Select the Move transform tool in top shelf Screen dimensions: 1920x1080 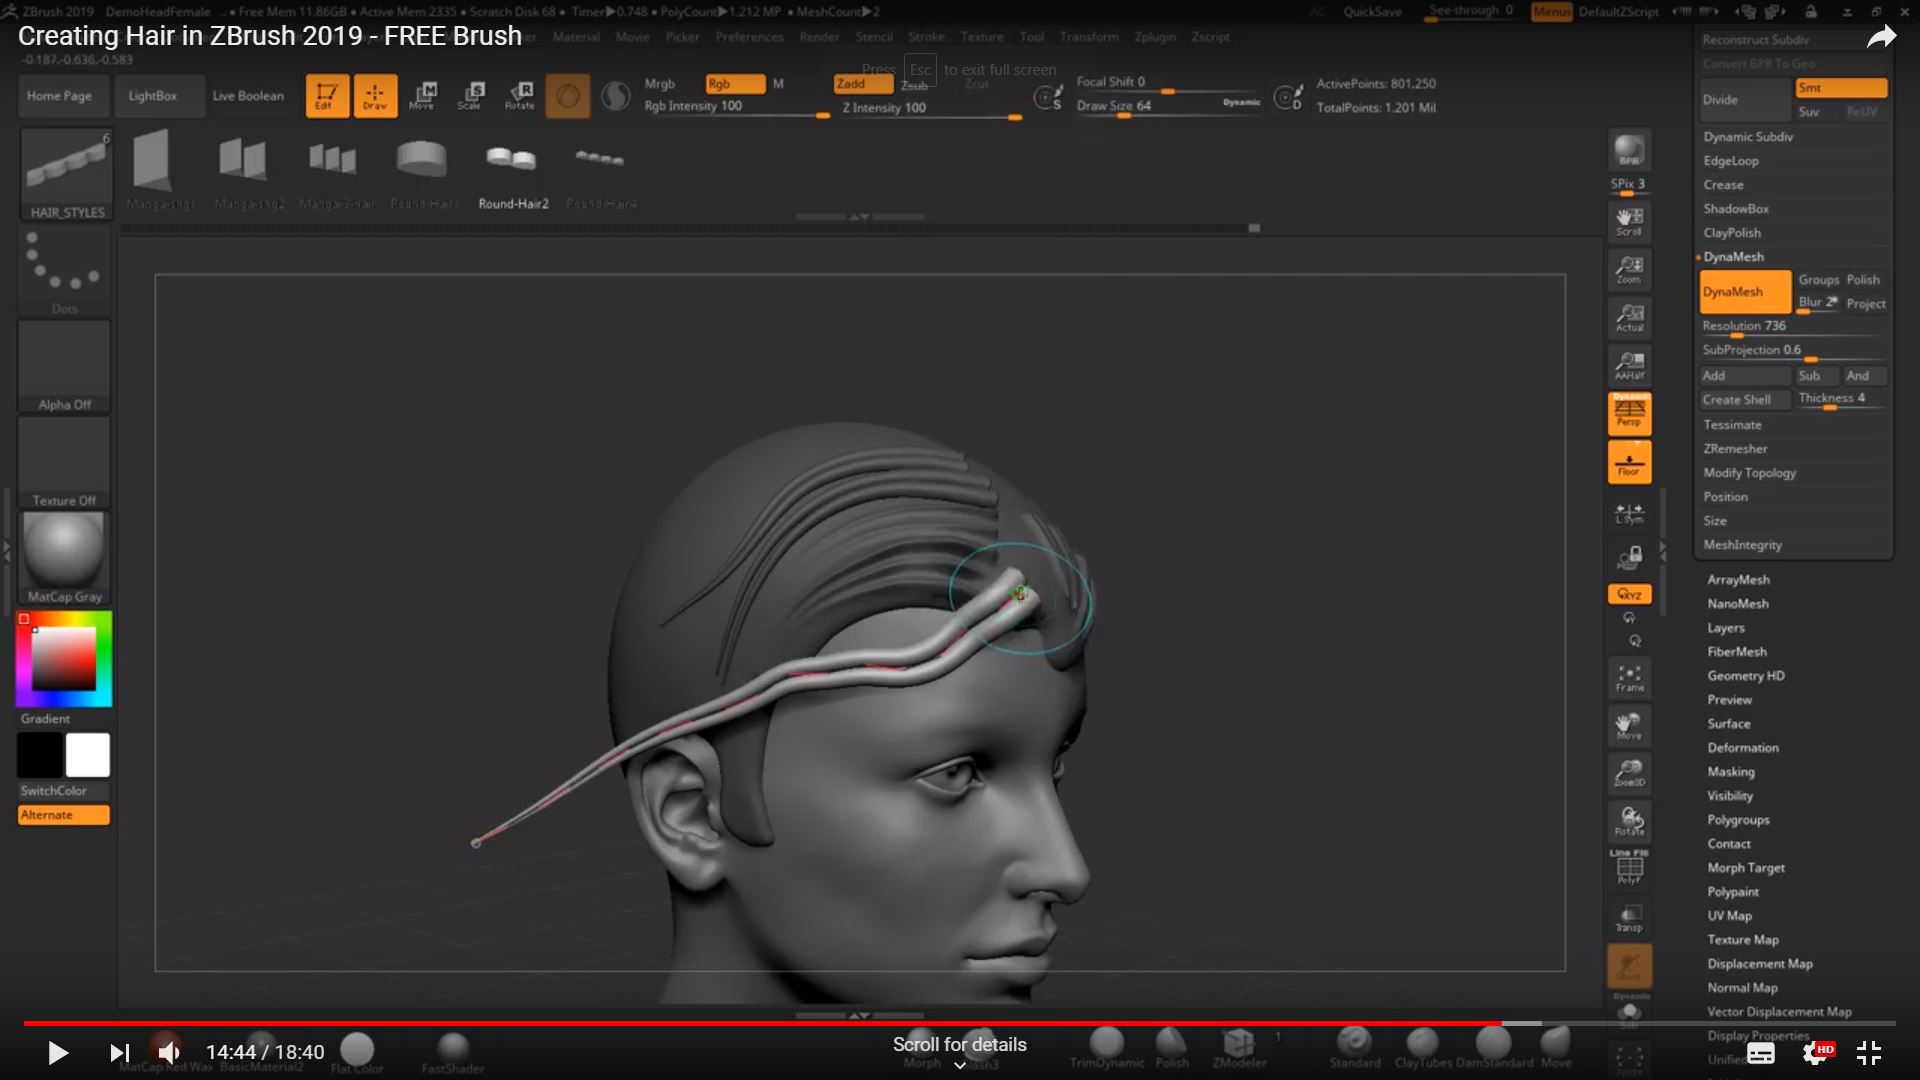[x=422, y=96]
